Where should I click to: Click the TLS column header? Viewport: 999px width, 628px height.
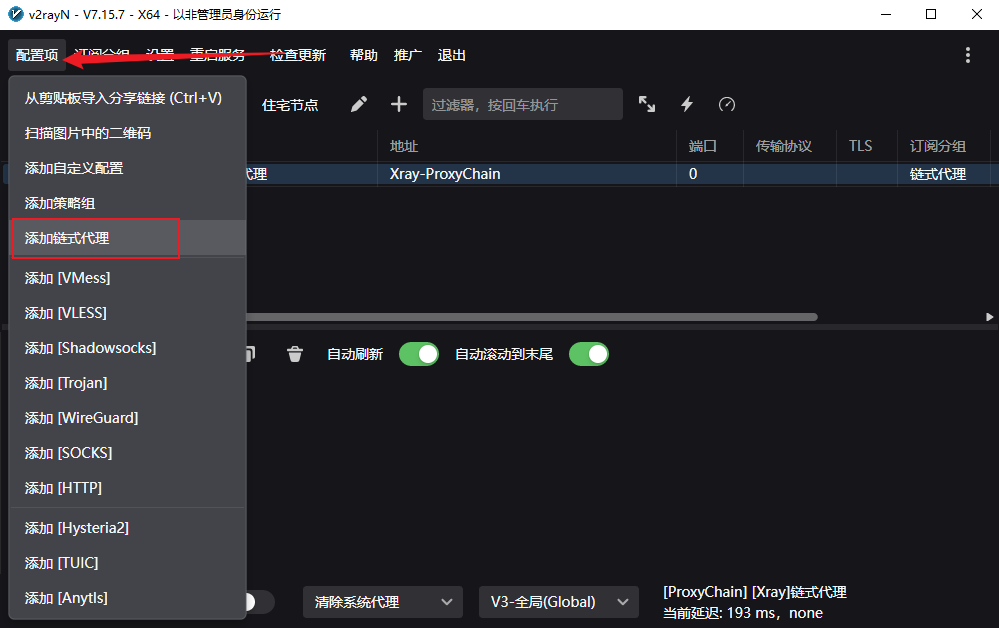click(x=860, y=146)
